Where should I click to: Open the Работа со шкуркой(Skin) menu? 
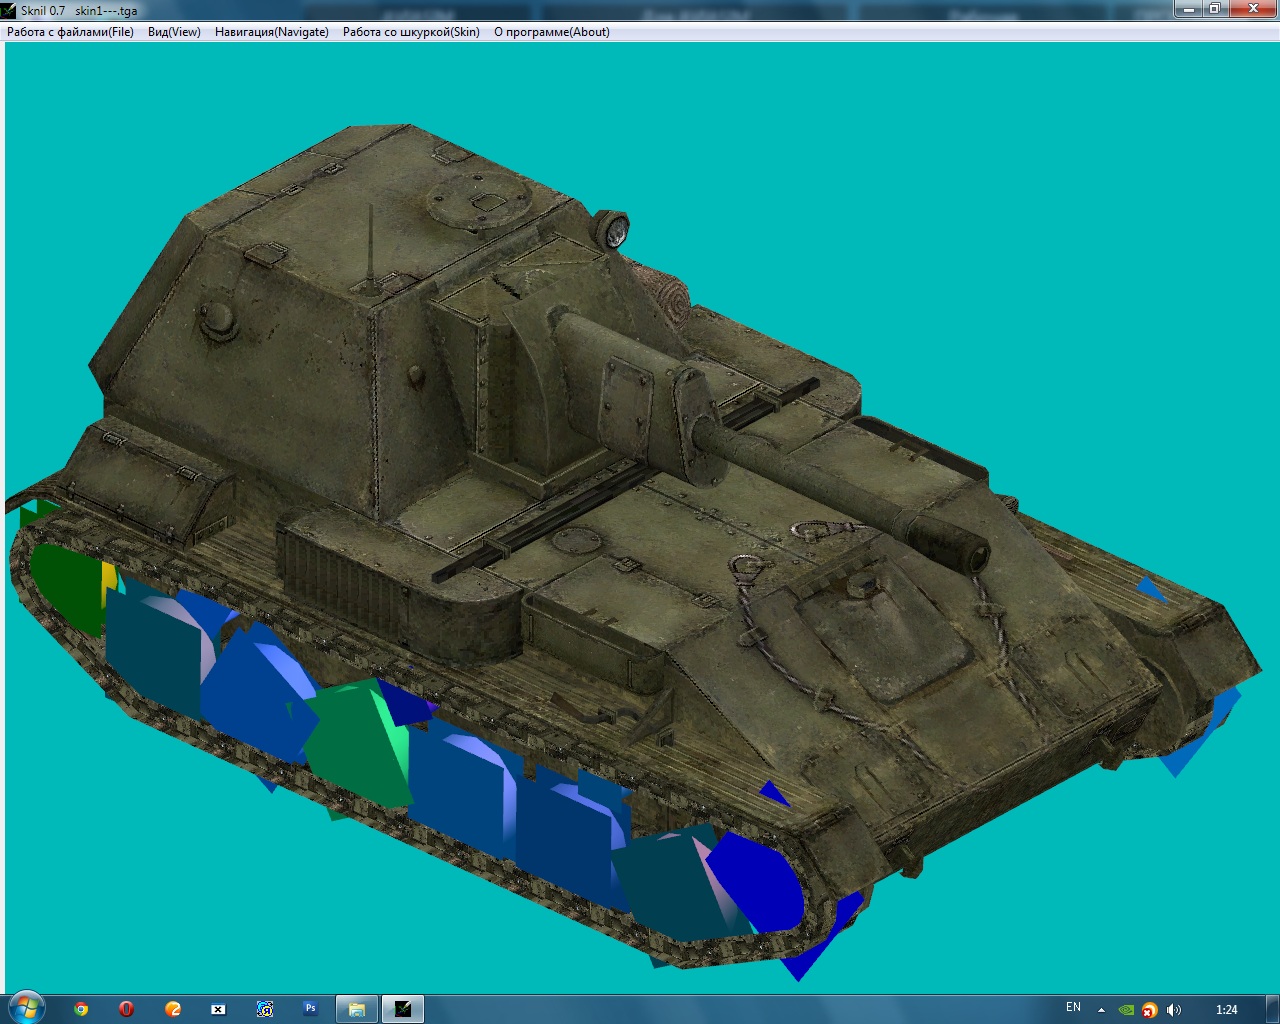[x=411, y=32]
